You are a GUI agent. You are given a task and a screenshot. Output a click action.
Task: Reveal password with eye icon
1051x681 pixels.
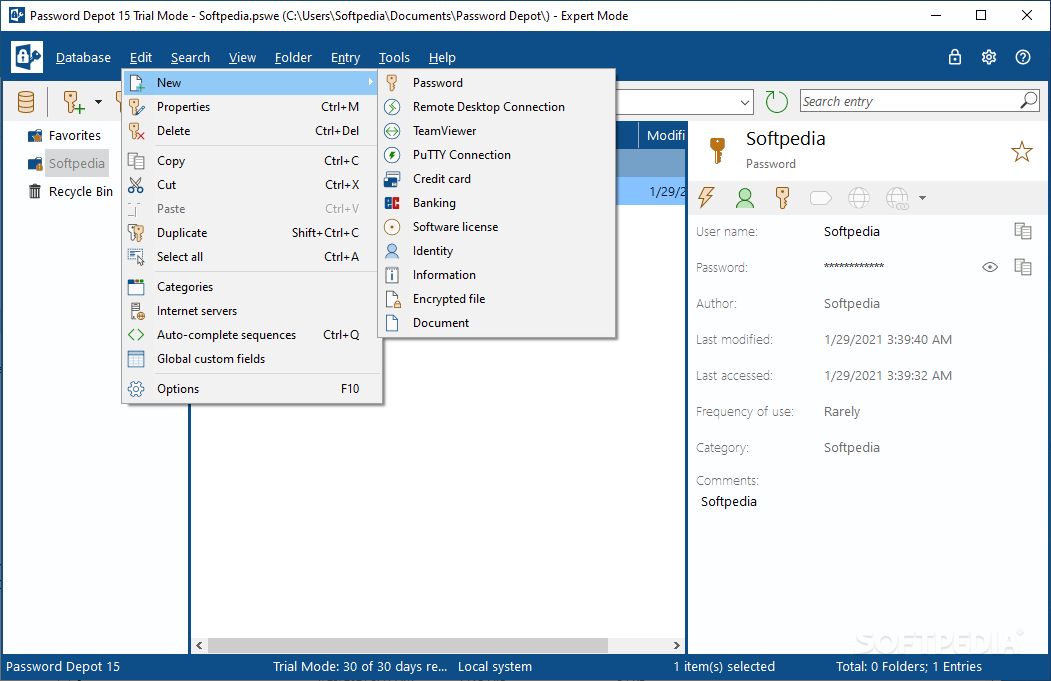coord(990,267)
